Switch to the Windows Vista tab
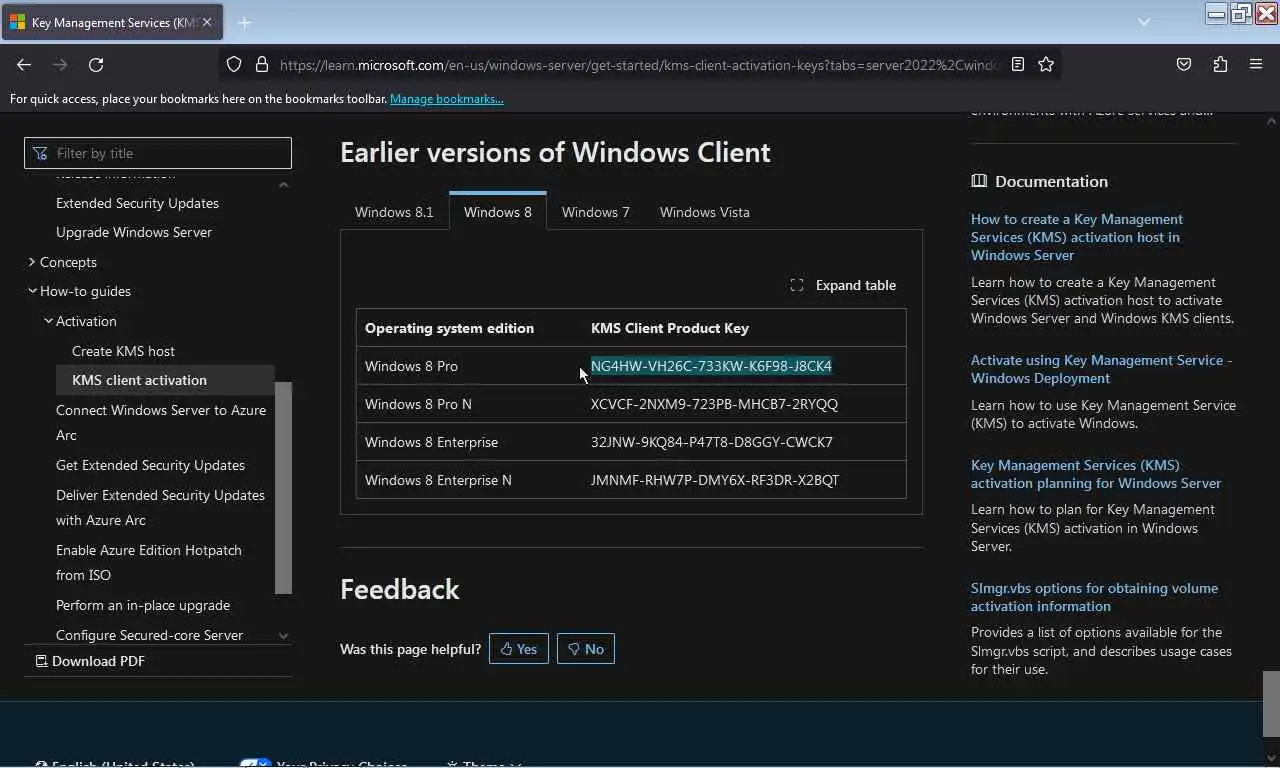This screenshot has height=768, width=1280. coord(705,212)
